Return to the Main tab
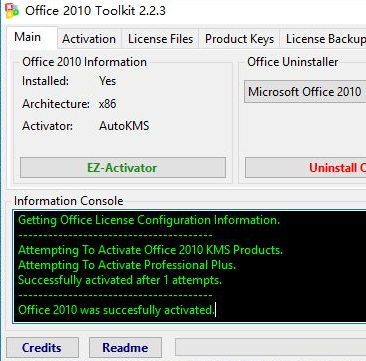 tap(28, 37)
